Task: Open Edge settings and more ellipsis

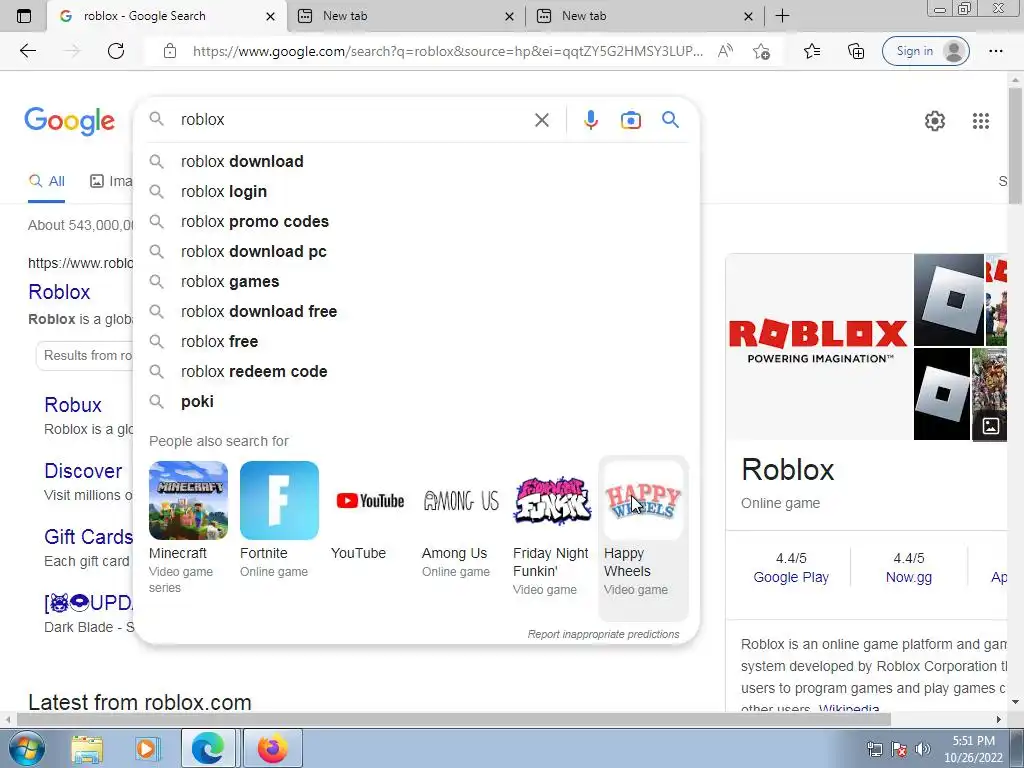Action: (995, 51)
